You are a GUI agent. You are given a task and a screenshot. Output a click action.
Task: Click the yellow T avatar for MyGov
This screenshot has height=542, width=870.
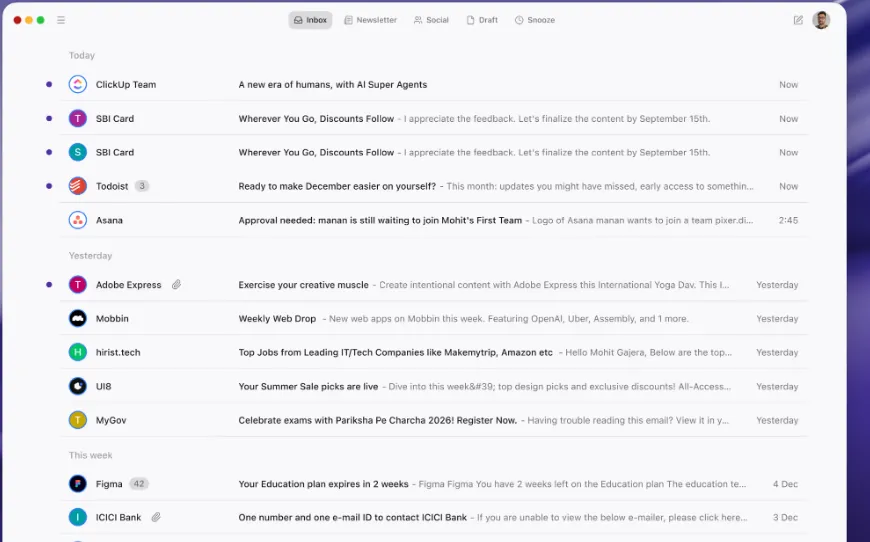tap(78, 420)
